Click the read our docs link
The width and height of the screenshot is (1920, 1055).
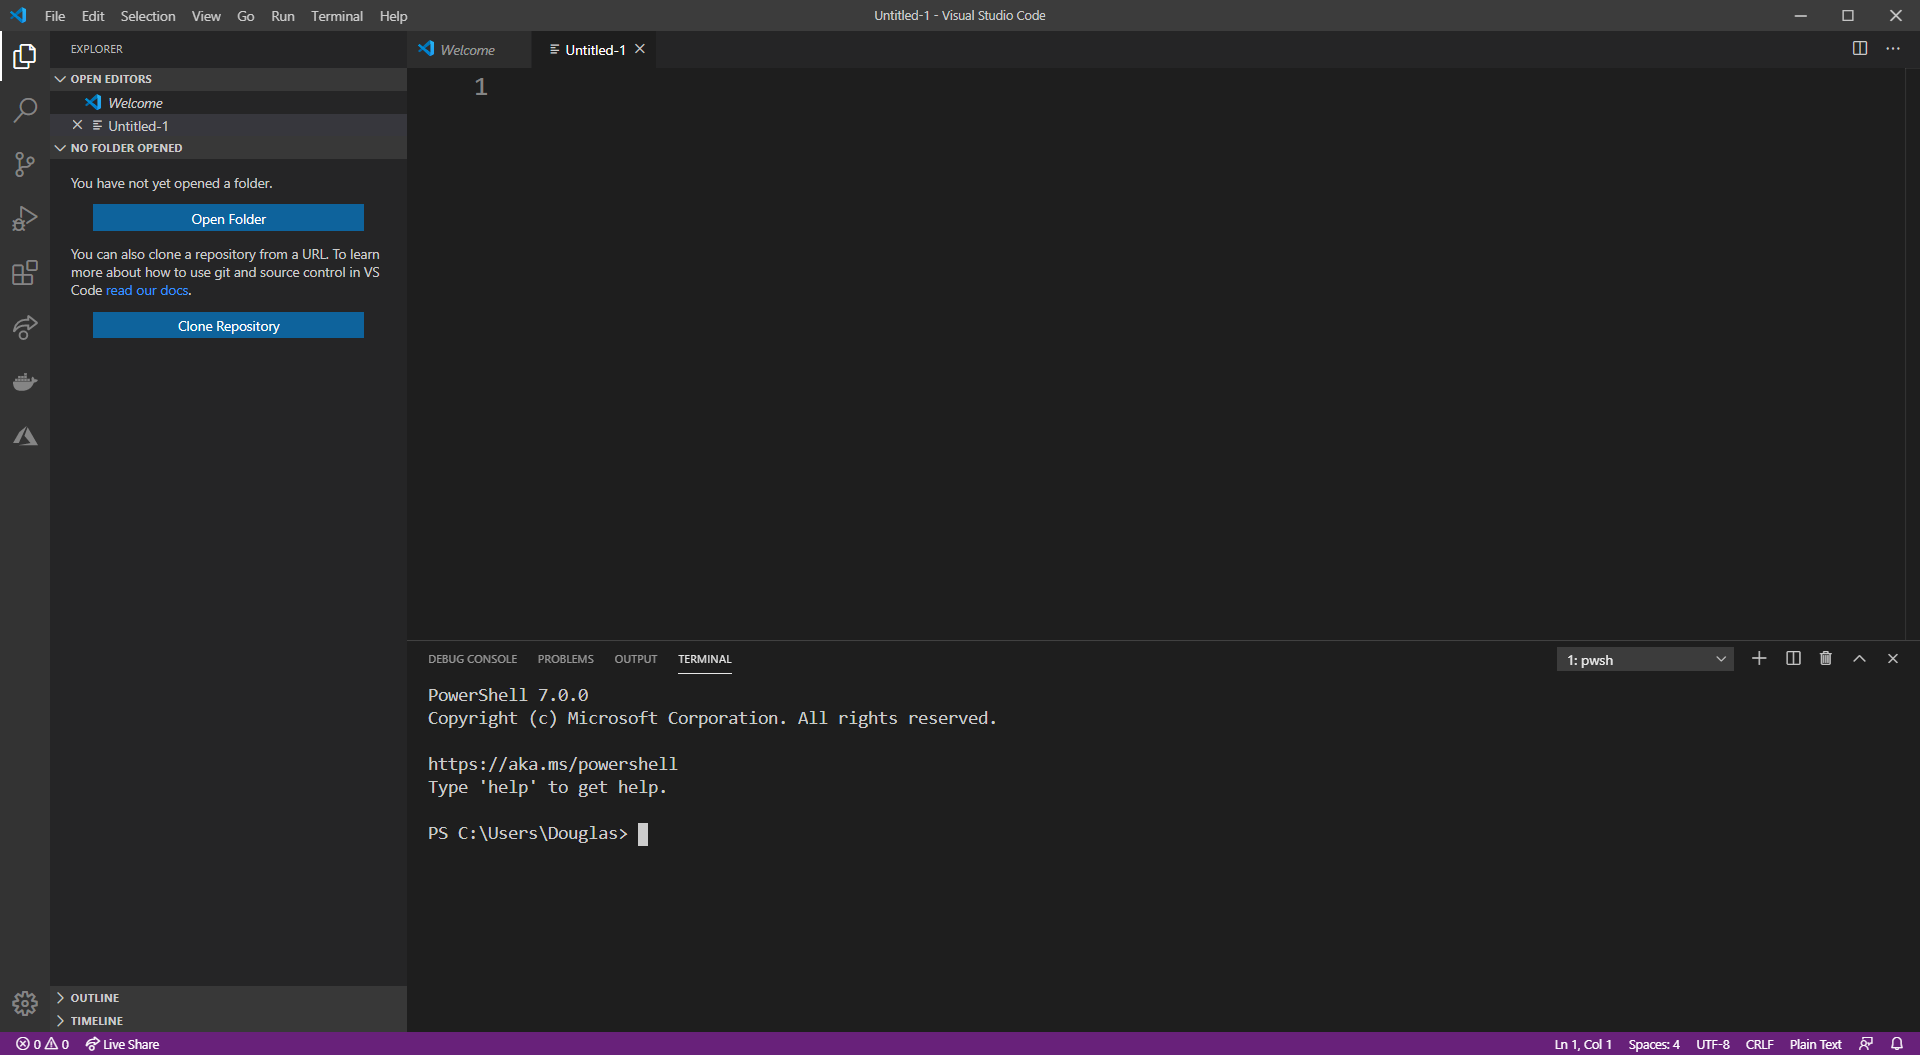point(146,290)
